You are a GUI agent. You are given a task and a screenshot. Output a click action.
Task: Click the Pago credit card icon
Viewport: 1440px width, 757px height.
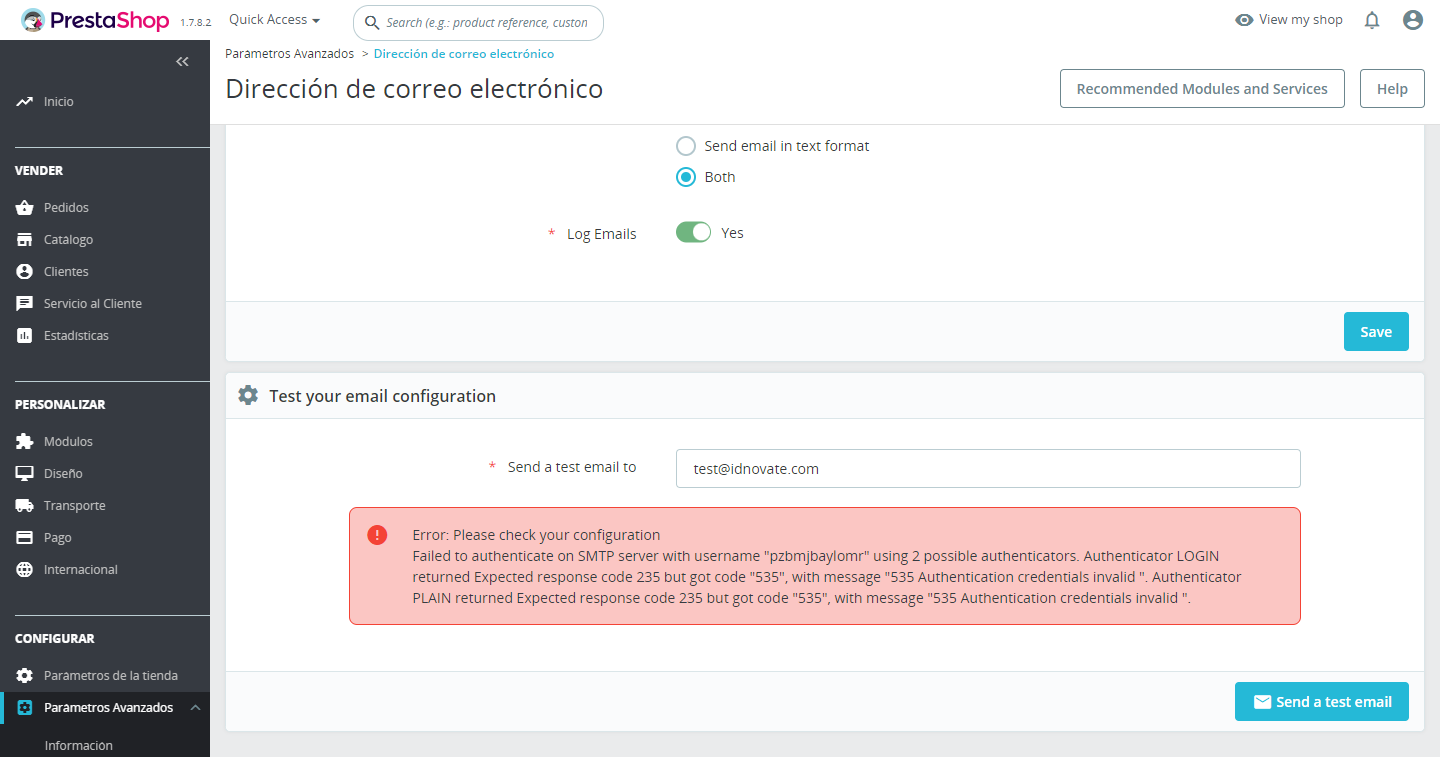(x=25, y=538)
